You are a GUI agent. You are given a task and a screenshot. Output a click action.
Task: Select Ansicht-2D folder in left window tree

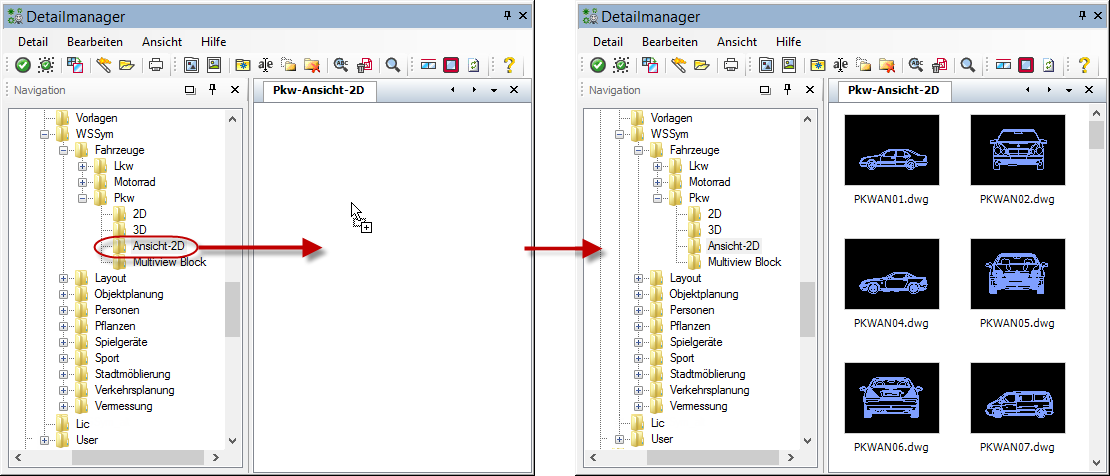[x=160, y=246]
